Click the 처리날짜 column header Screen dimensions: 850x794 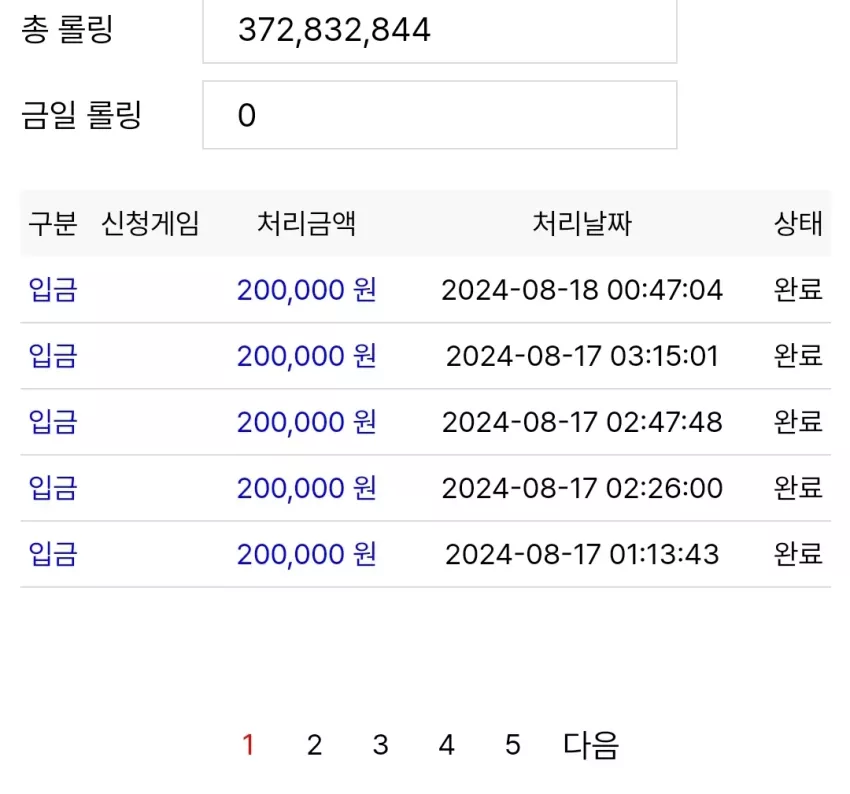[582, 223]
